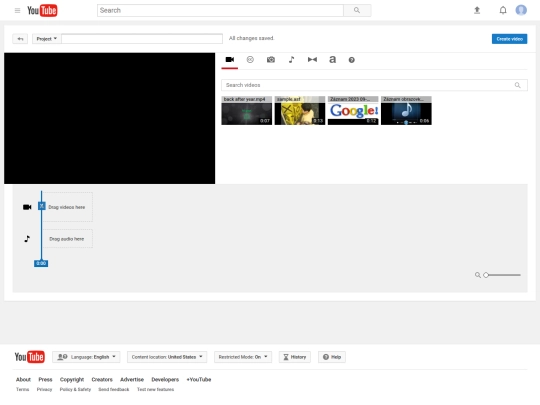Image resolution: width=540 pixels, height=405 pixels.
Task: Open the About footer link
Action: (x=23, y=380)
